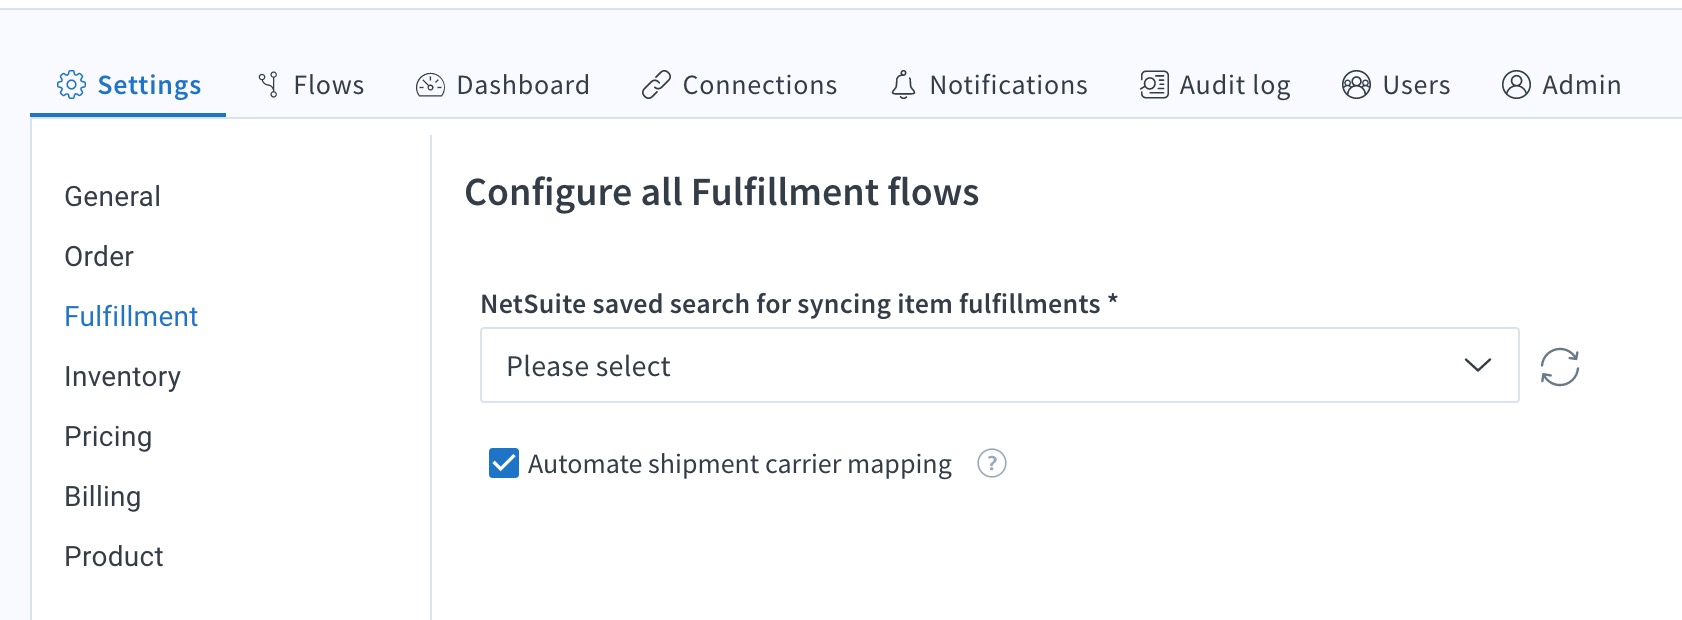Select Inventory in the sidebar
Viewport: 1682px width, 620px height.
(x=122, y=377)
